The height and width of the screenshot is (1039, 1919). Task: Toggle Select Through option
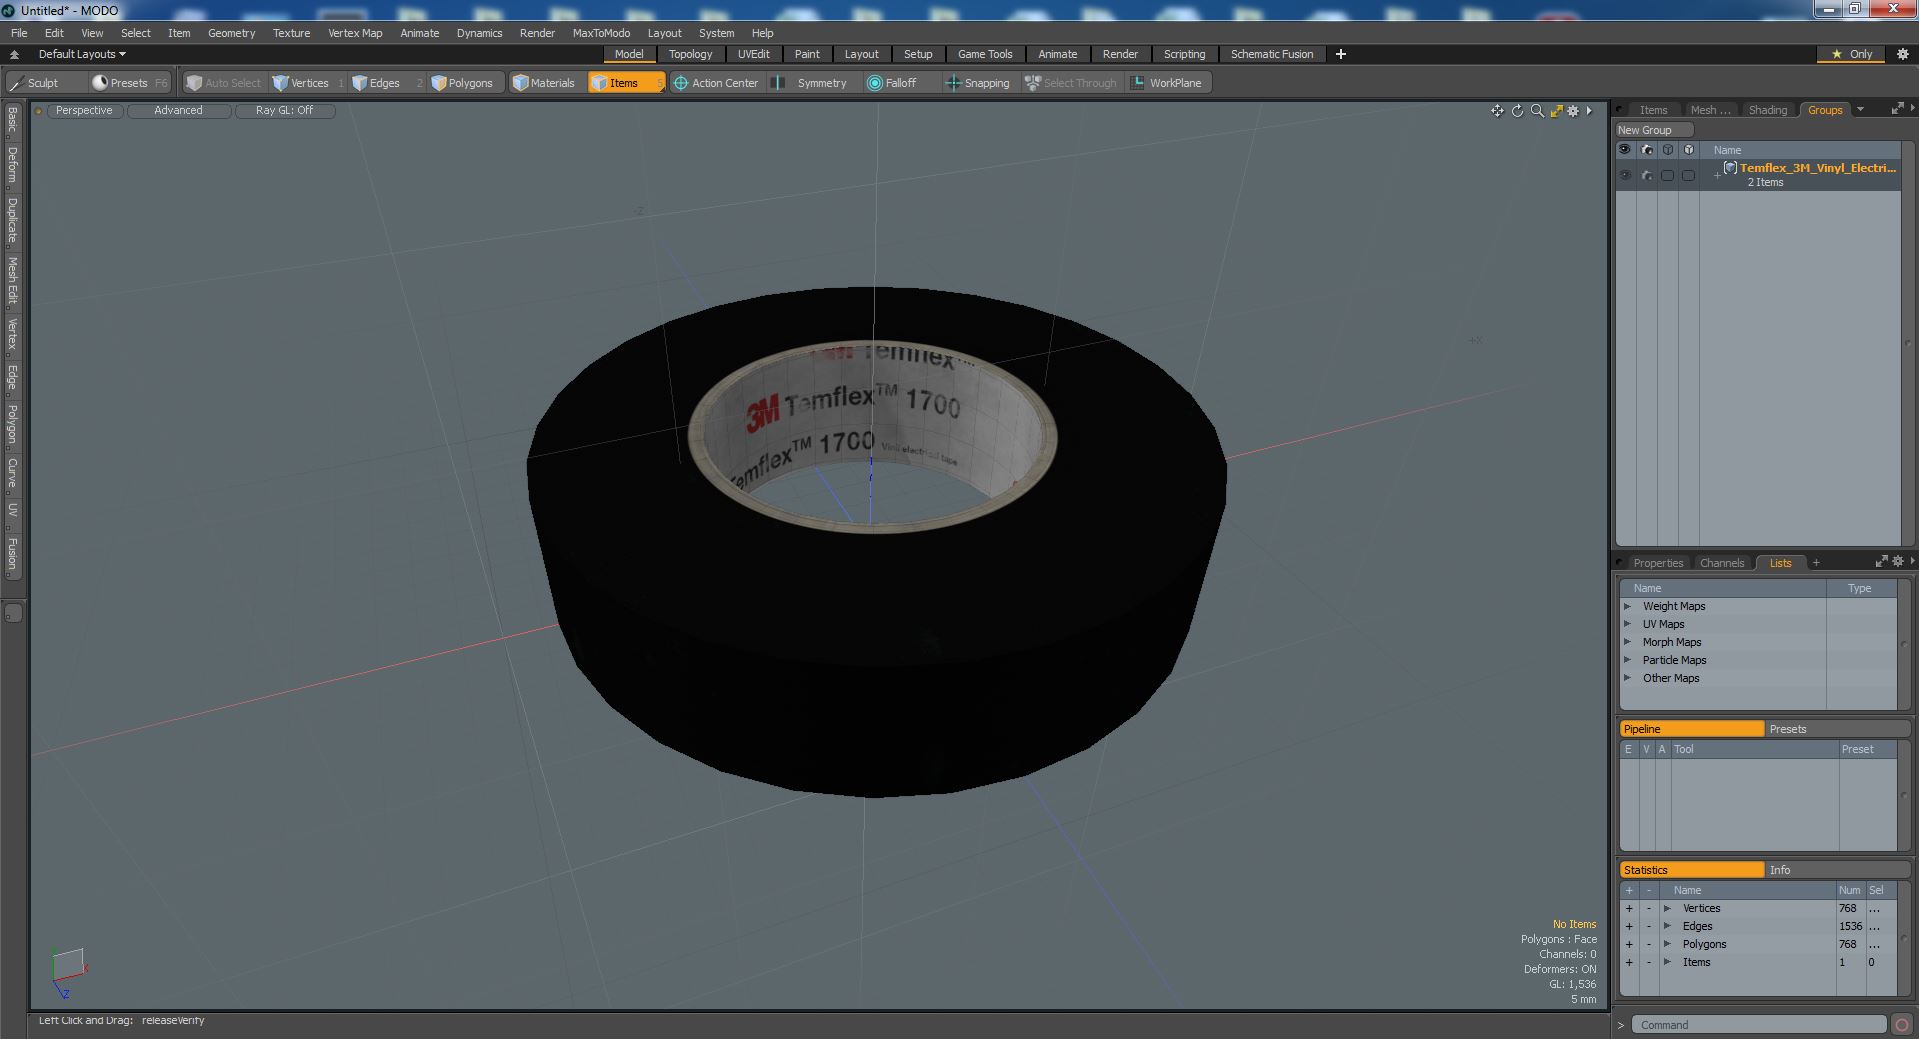click(1070, 83)
